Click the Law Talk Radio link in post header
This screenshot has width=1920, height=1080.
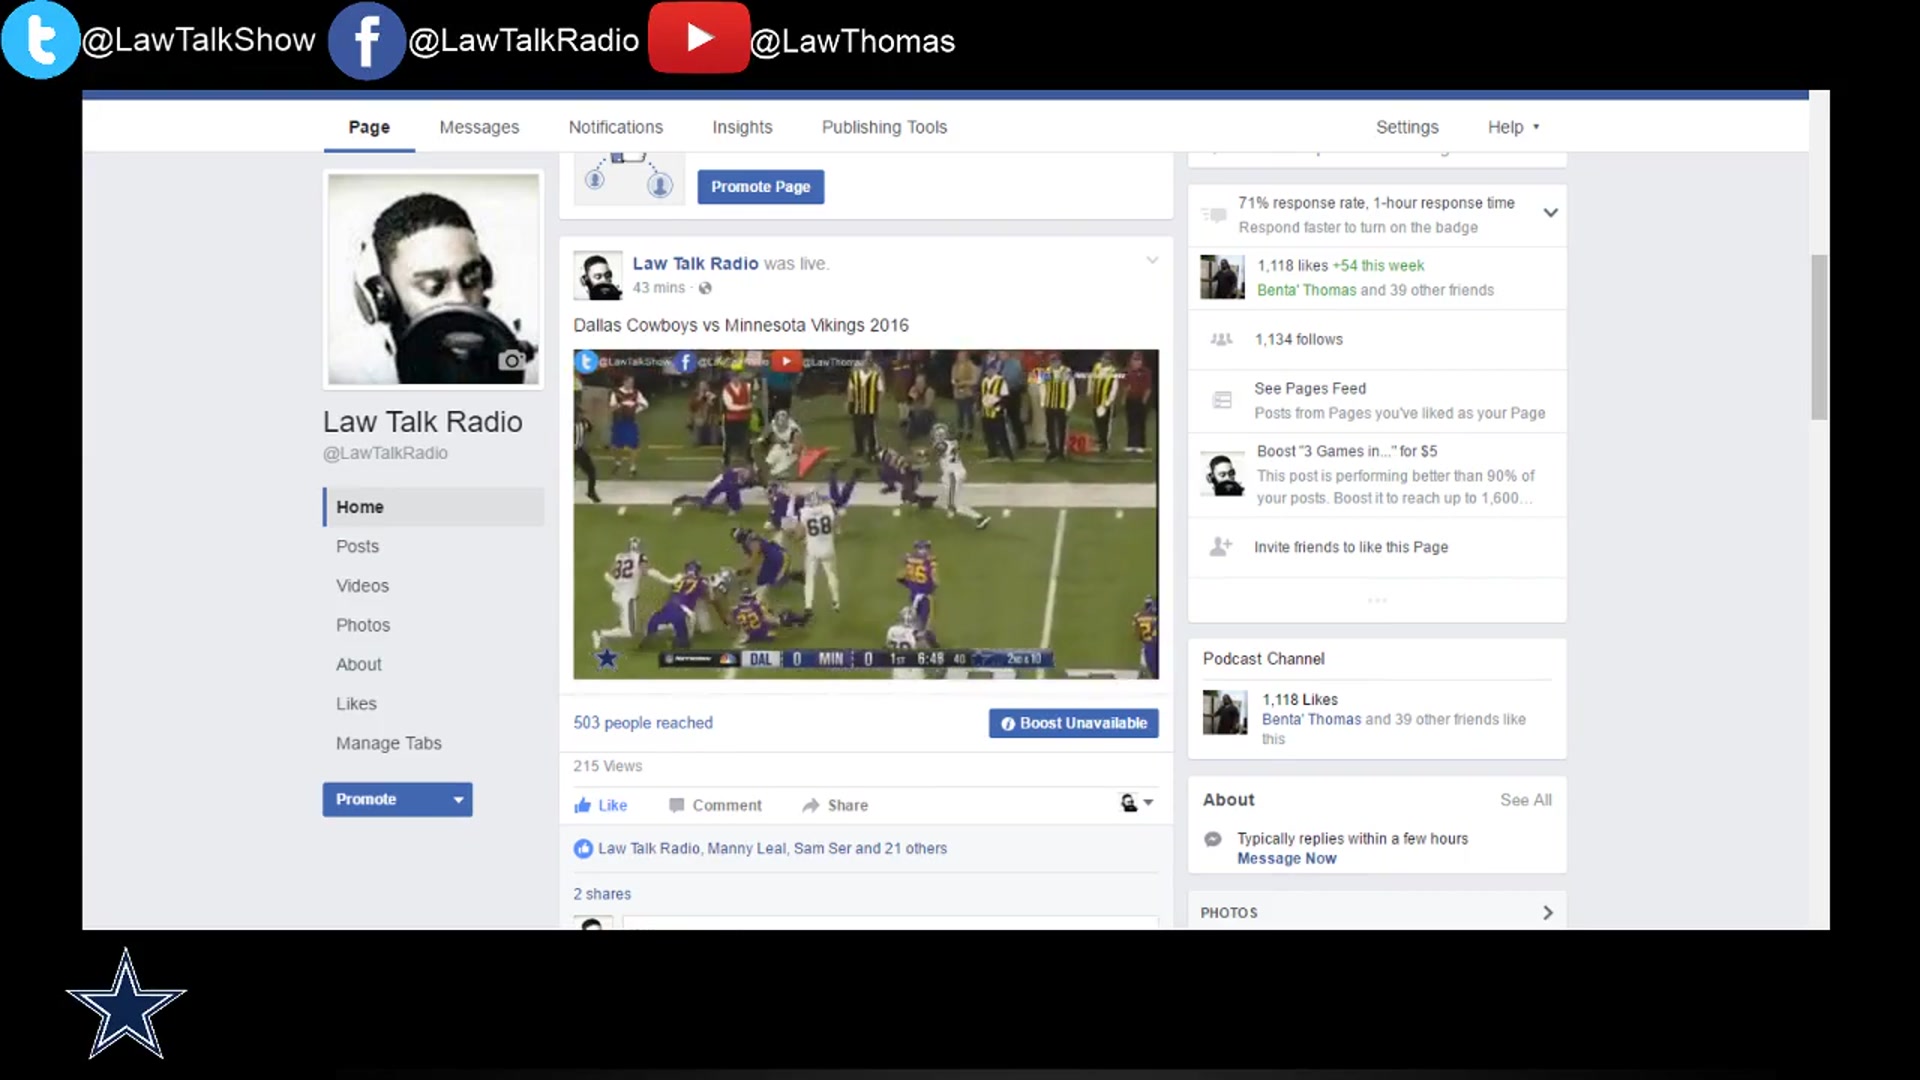(x=695, y=263)
